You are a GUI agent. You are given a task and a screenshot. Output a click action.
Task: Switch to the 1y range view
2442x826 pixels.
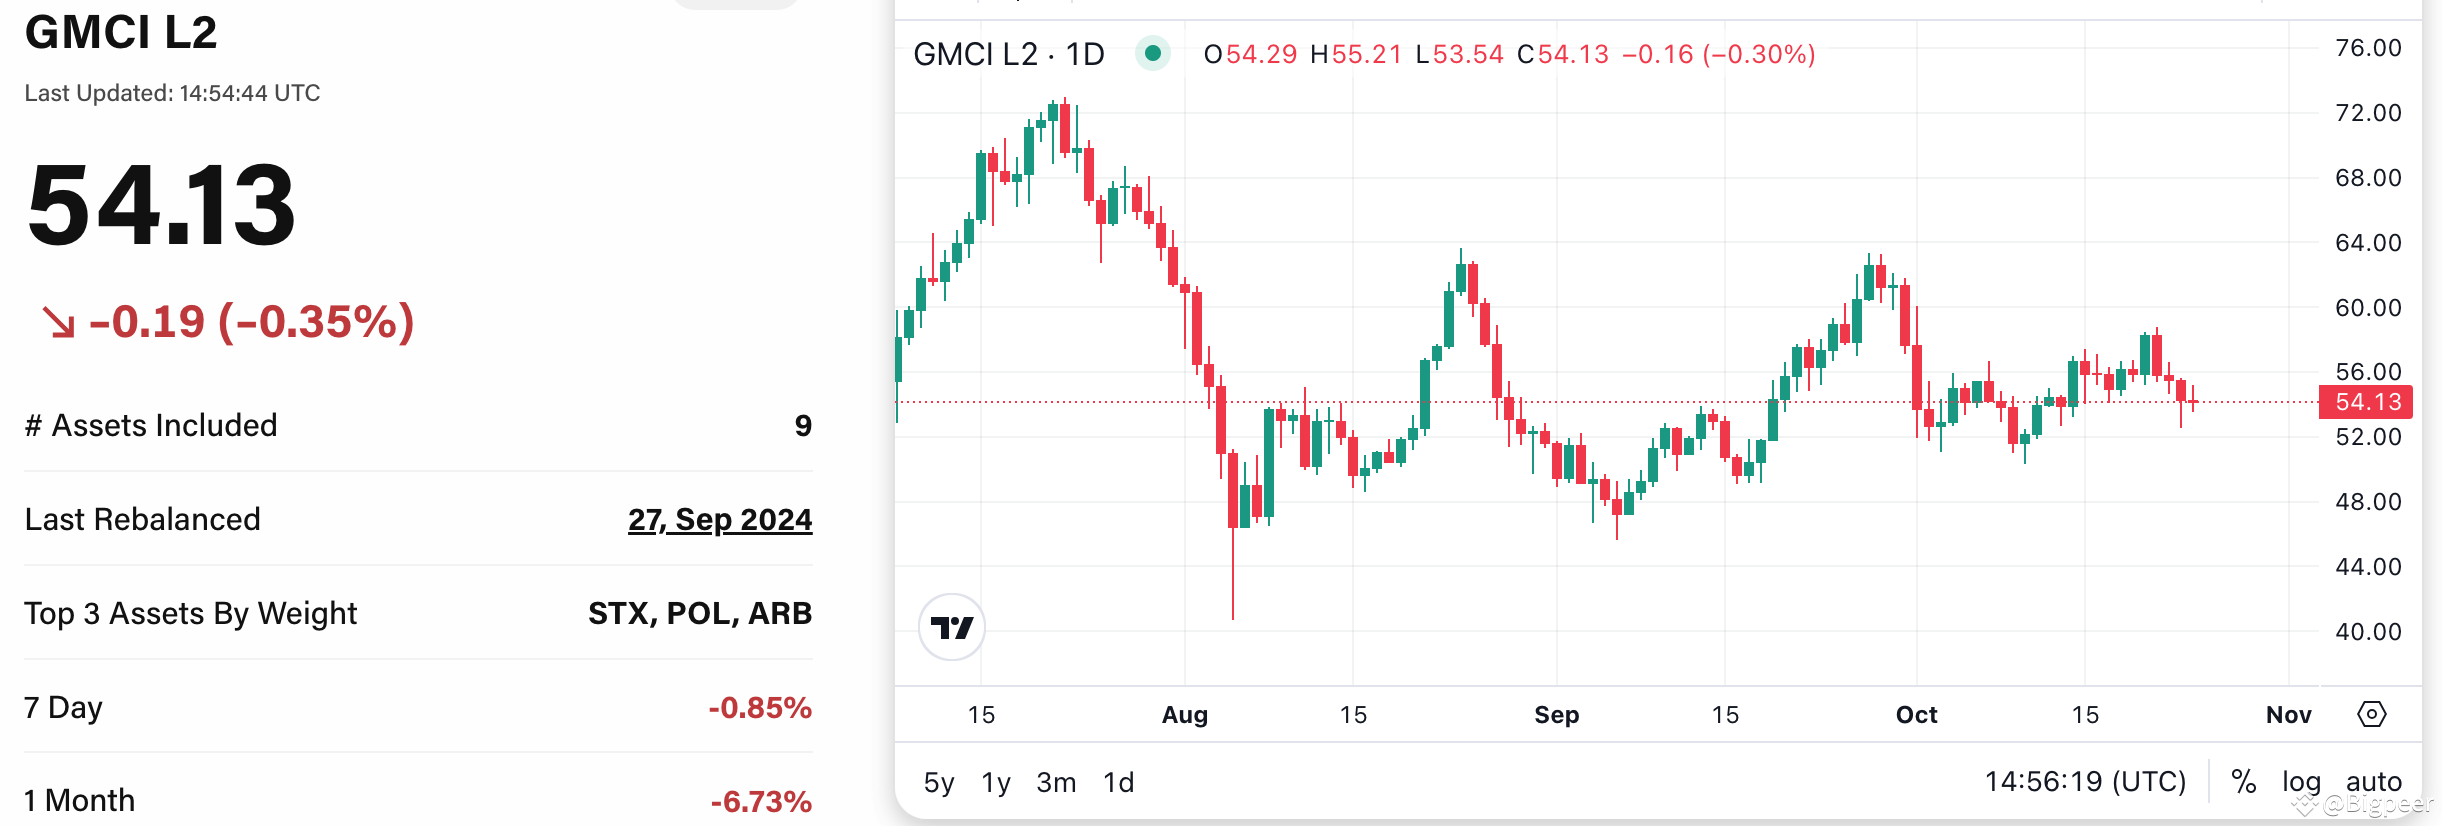(x=996, y=783)
